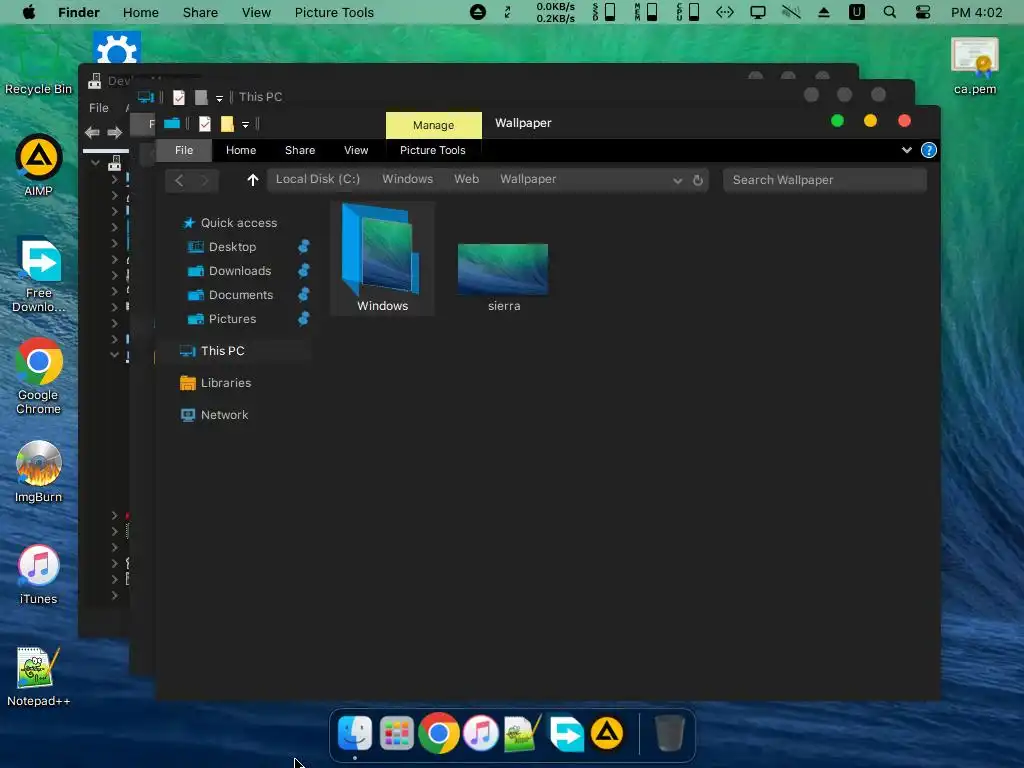Open the control center toggle icon in menu bar
Screen dimensions: 1024x768
pyautogui.click(x=922, y=12)
